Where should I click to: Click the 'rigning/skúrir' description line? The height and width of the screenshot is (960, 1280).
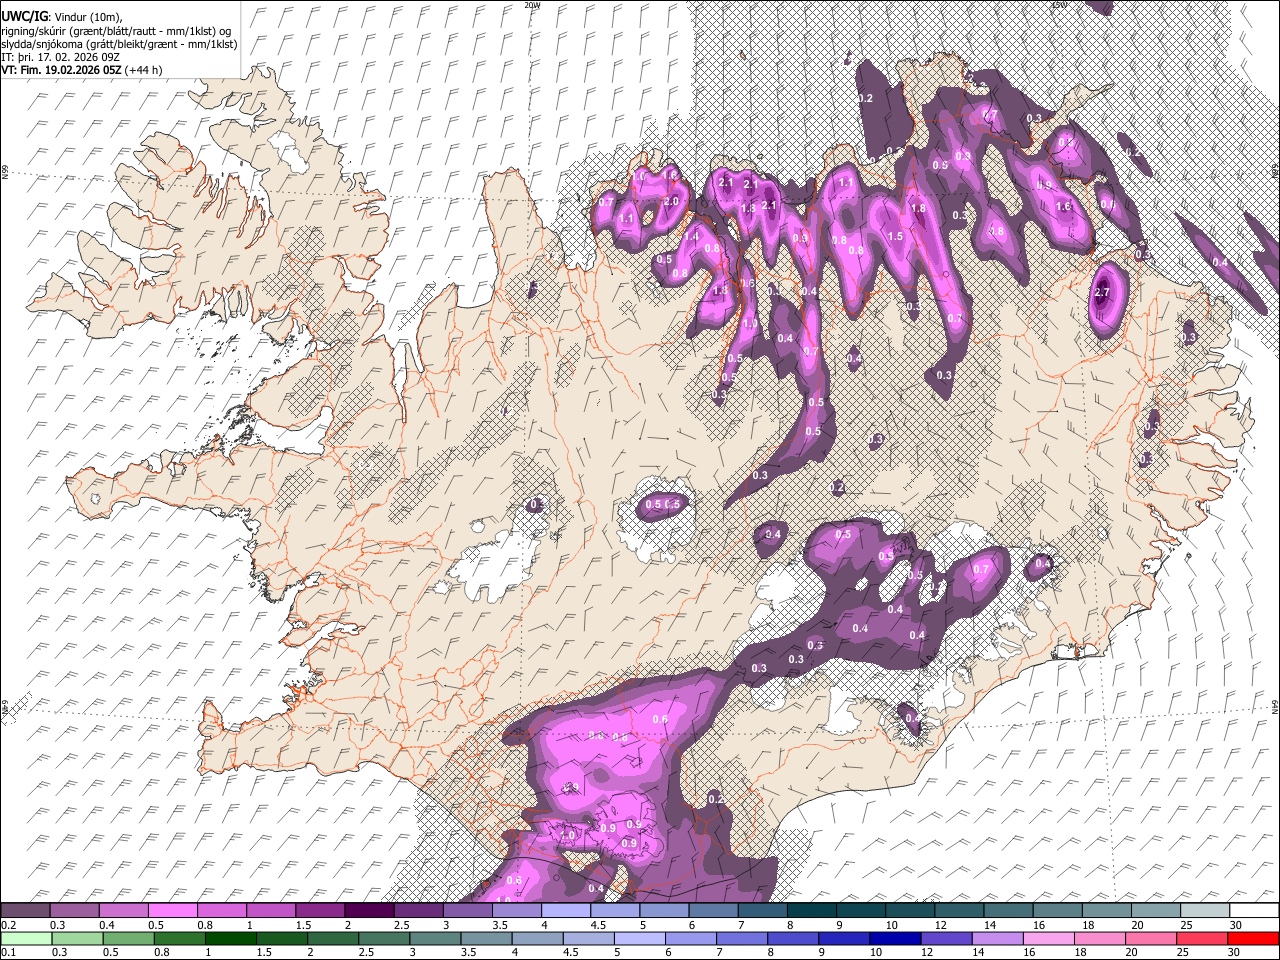click(x=117, y=30)
